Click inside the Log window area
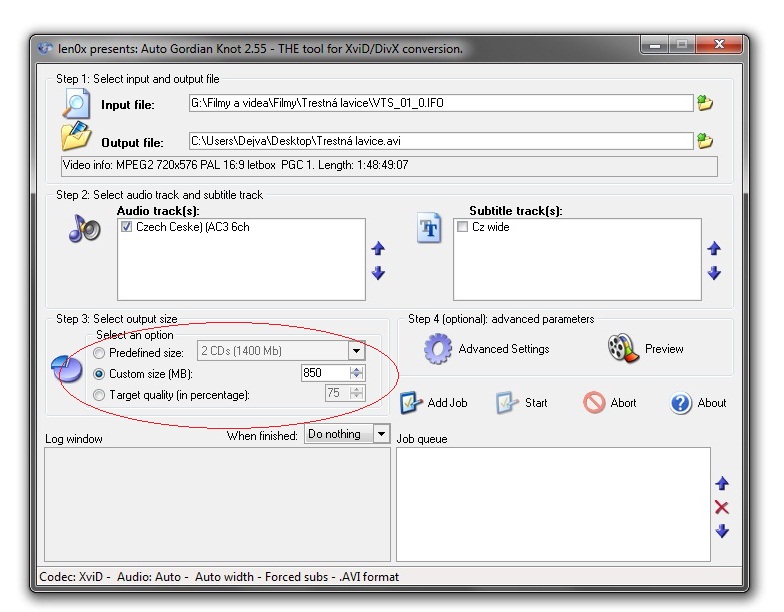This screenshot has height=612, width=784. (x=217, y=504)
